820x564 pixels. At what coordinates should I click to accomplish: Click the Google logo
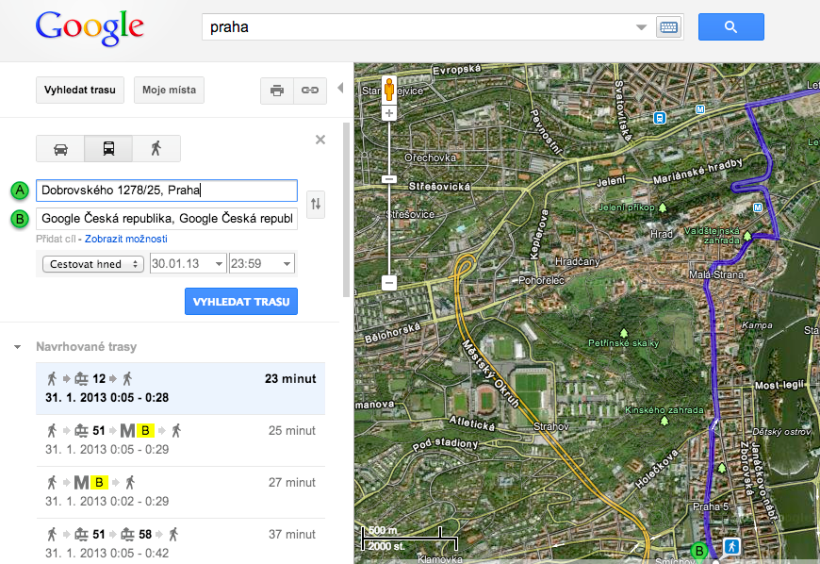(89, 28)
